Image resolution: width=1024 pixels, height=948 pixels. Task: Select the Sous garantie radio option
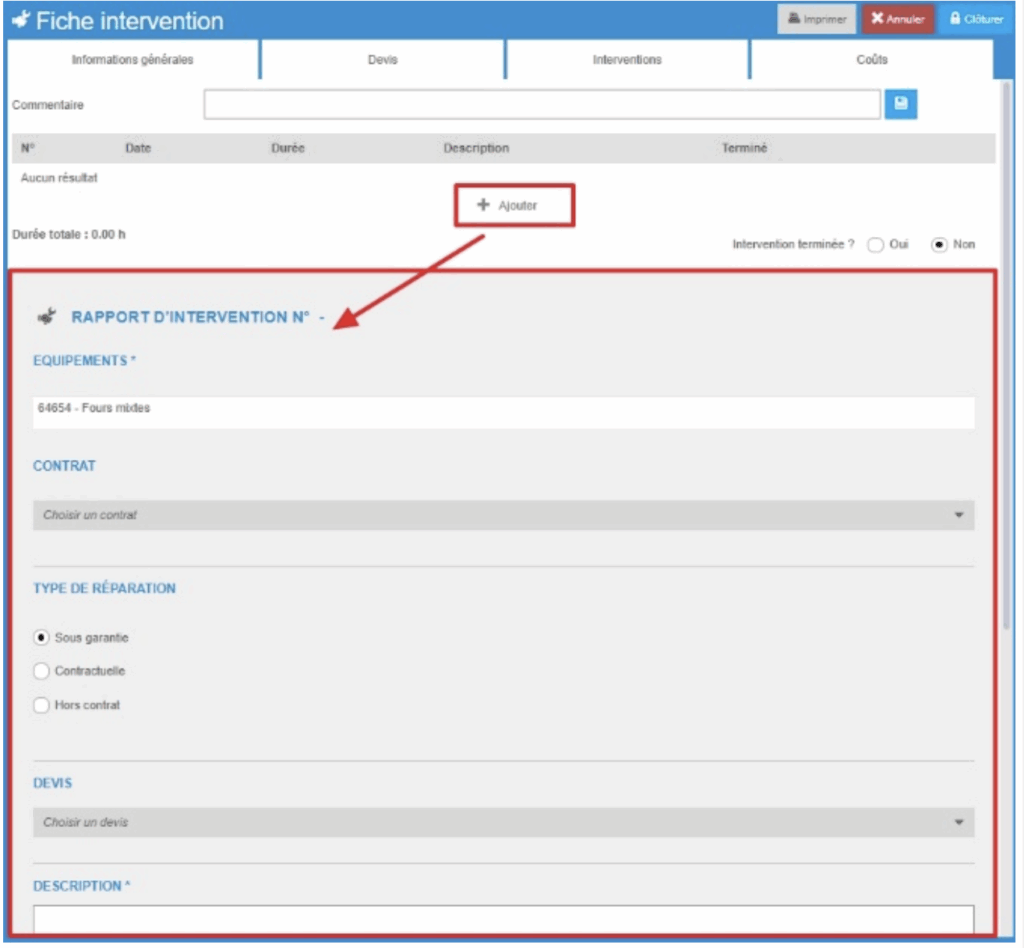(x=41, y=638)
